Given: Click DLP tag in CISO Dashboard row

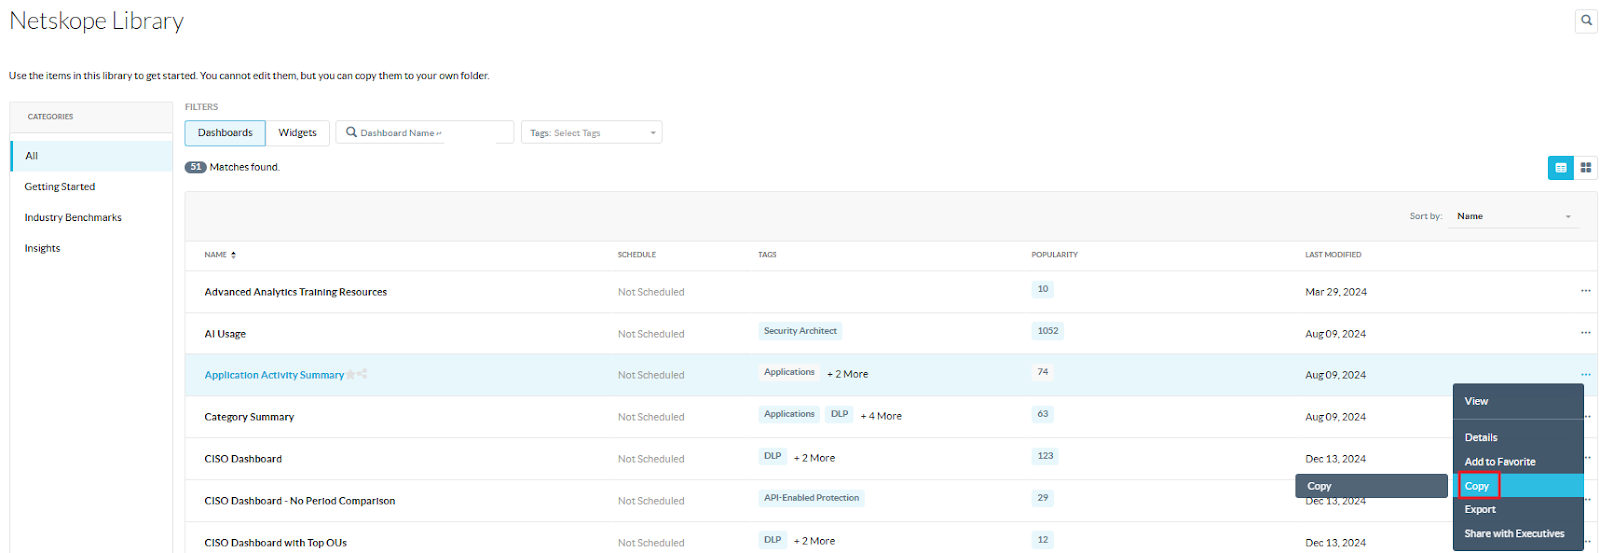Looking at the screenshot, I should (773, 456).
